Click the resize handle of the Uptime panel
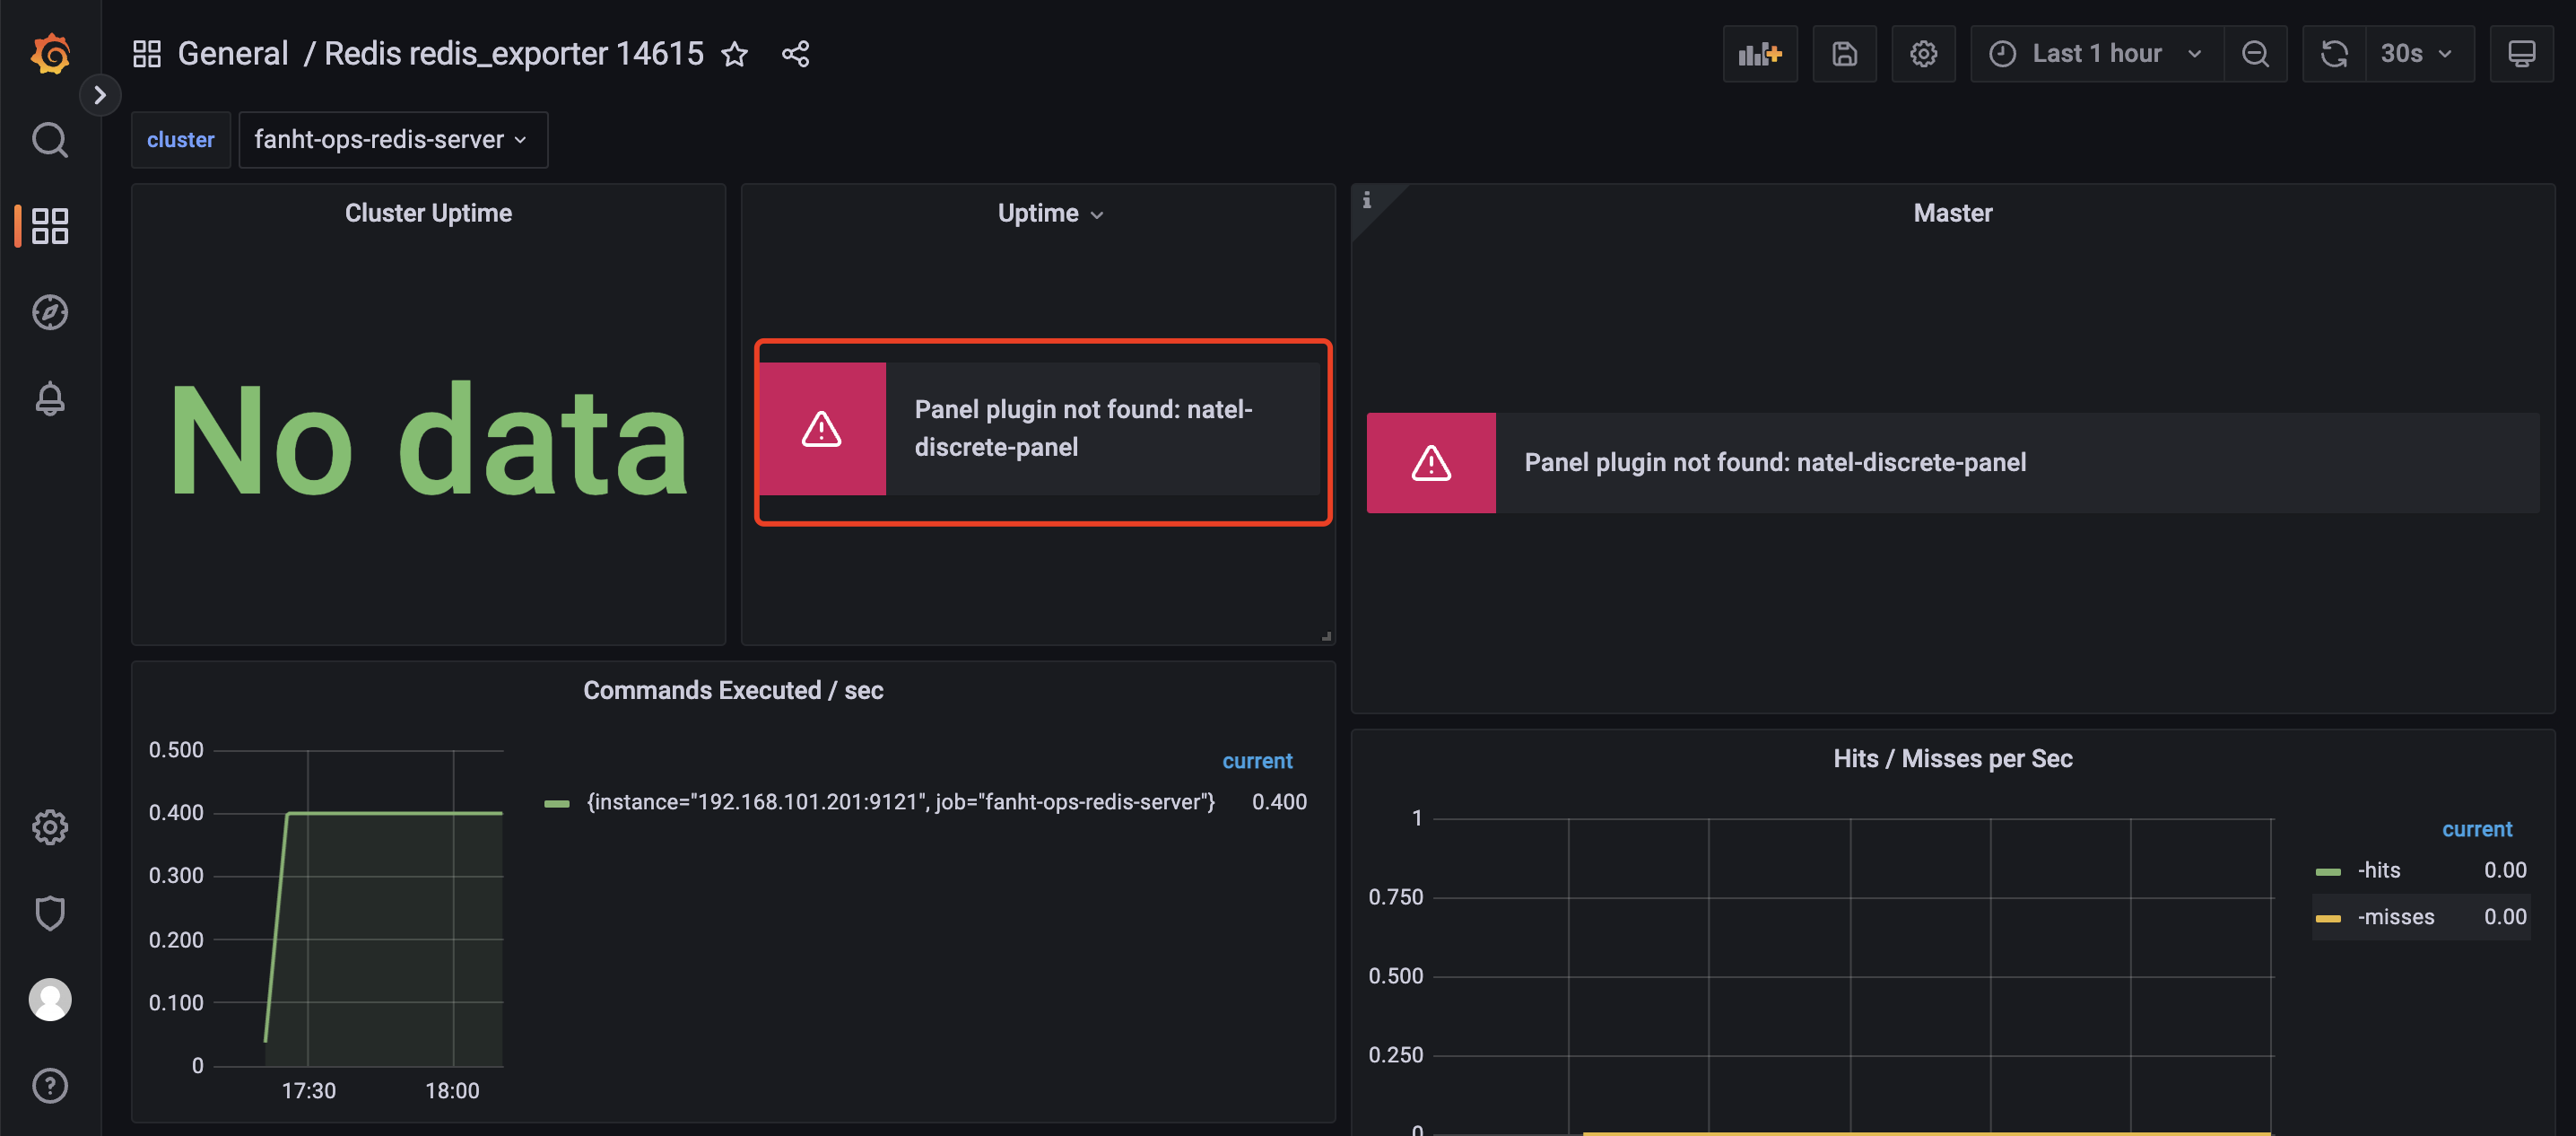 pyautogui.click(x=1326, y=635)
